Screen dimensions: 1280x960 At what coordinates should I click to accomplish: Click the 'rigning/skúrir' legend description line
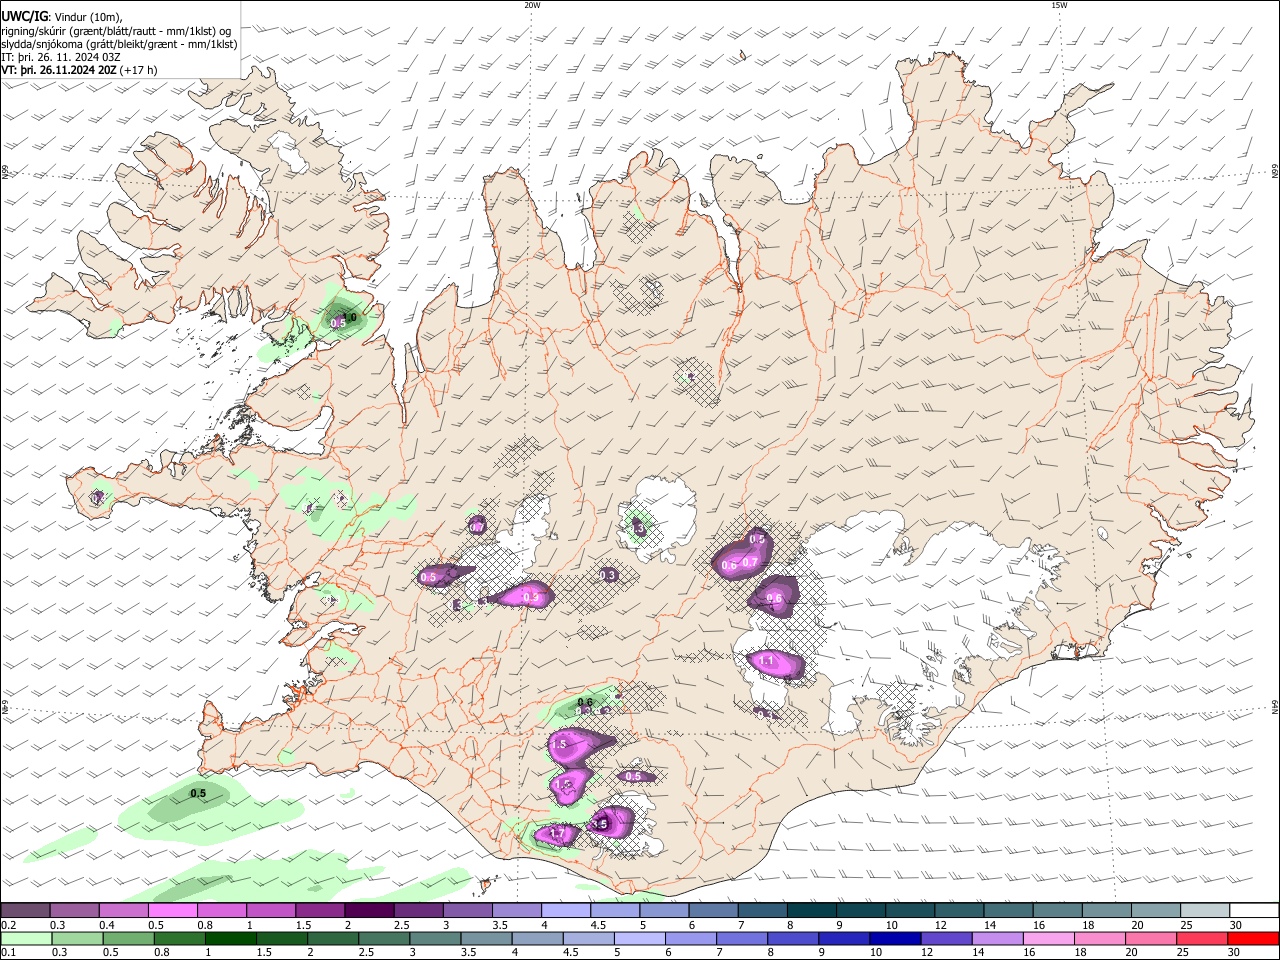117,30
